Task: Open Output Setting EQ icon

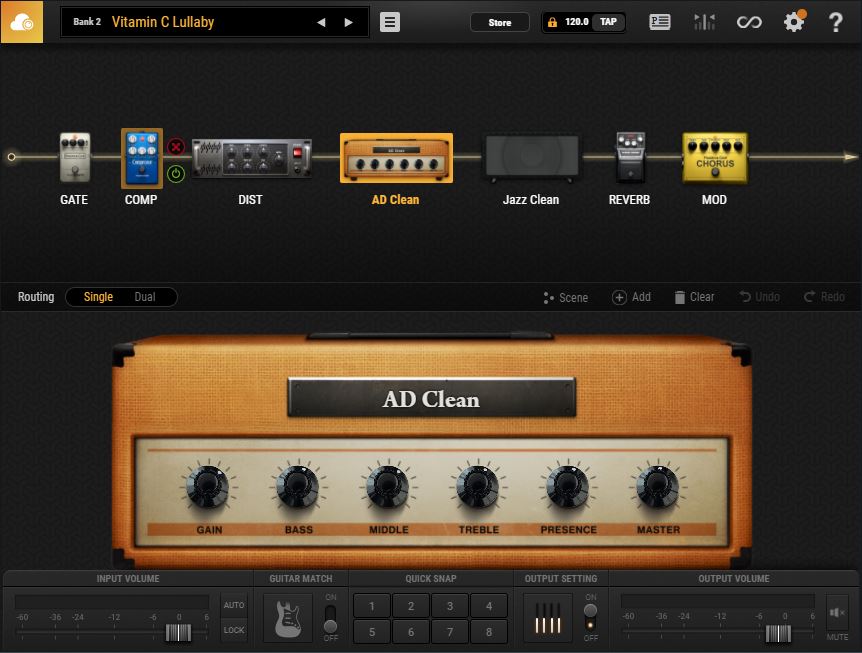Action: point(548,618)
